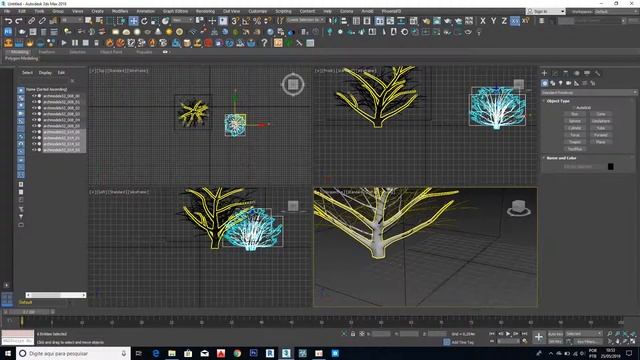Select the Lights category icon in Create panel
The image size is (640, 360).
click(x=560, y=83)
